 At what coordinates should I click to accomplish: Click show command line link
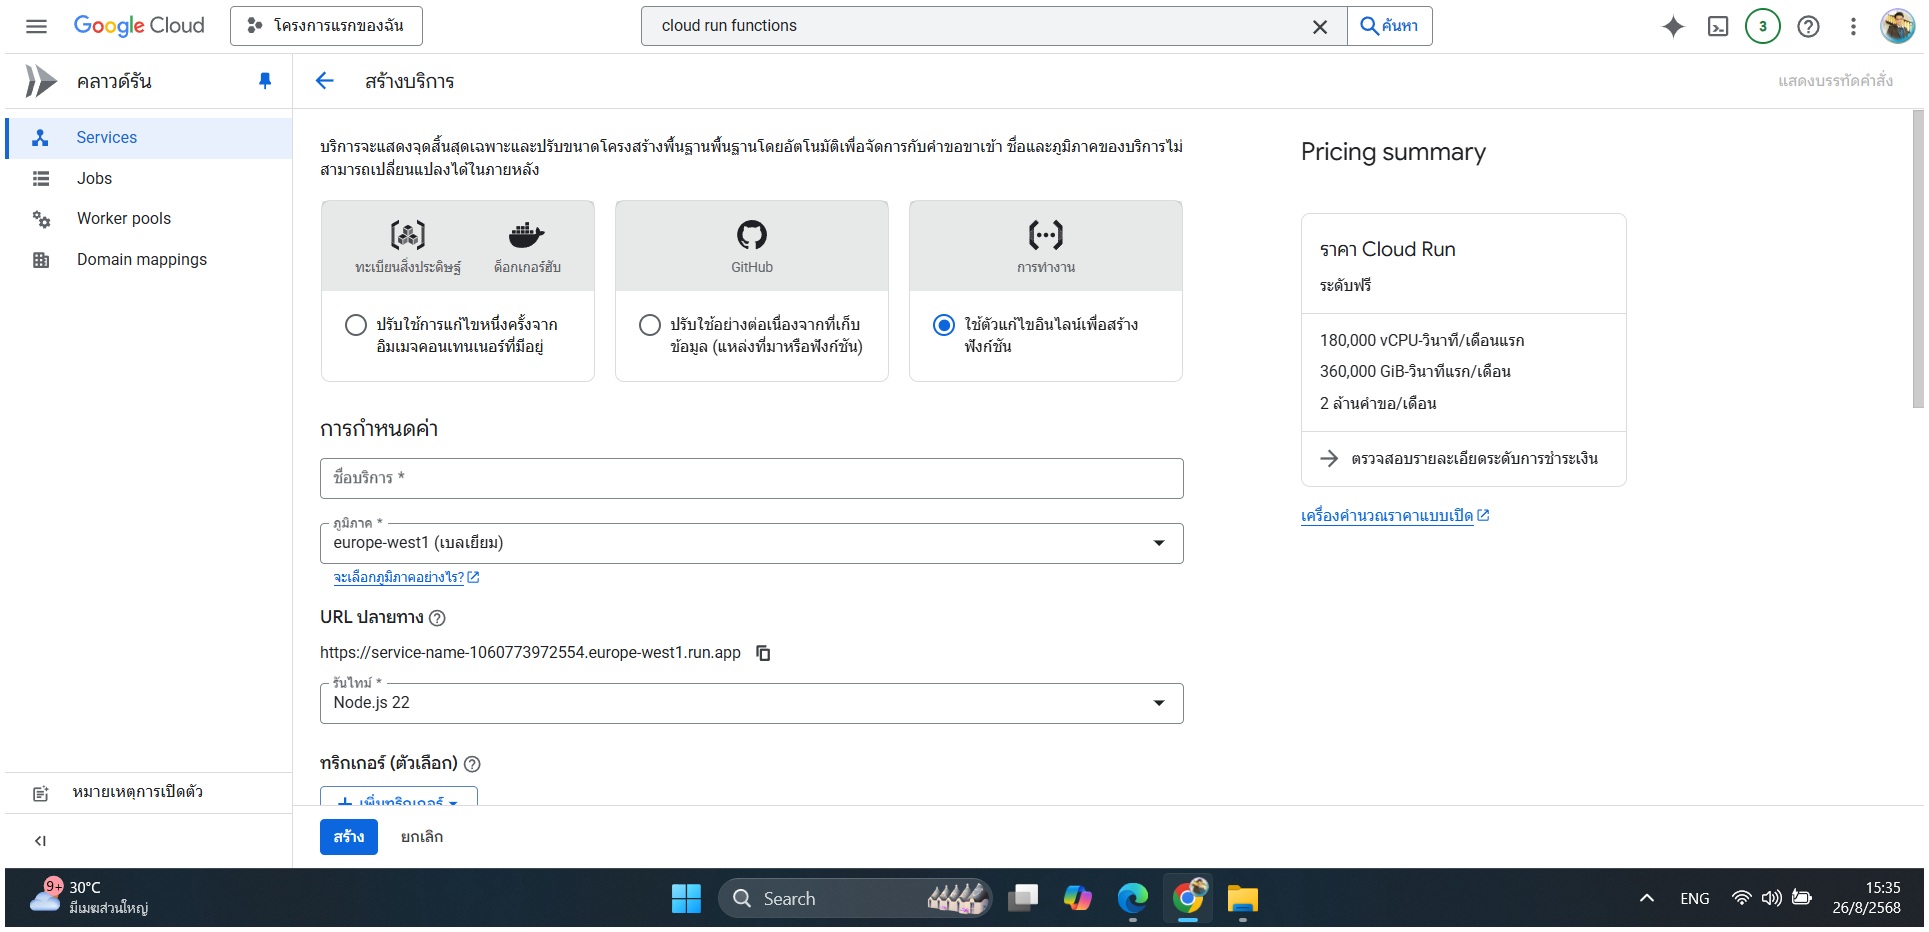click(1835, 81)
